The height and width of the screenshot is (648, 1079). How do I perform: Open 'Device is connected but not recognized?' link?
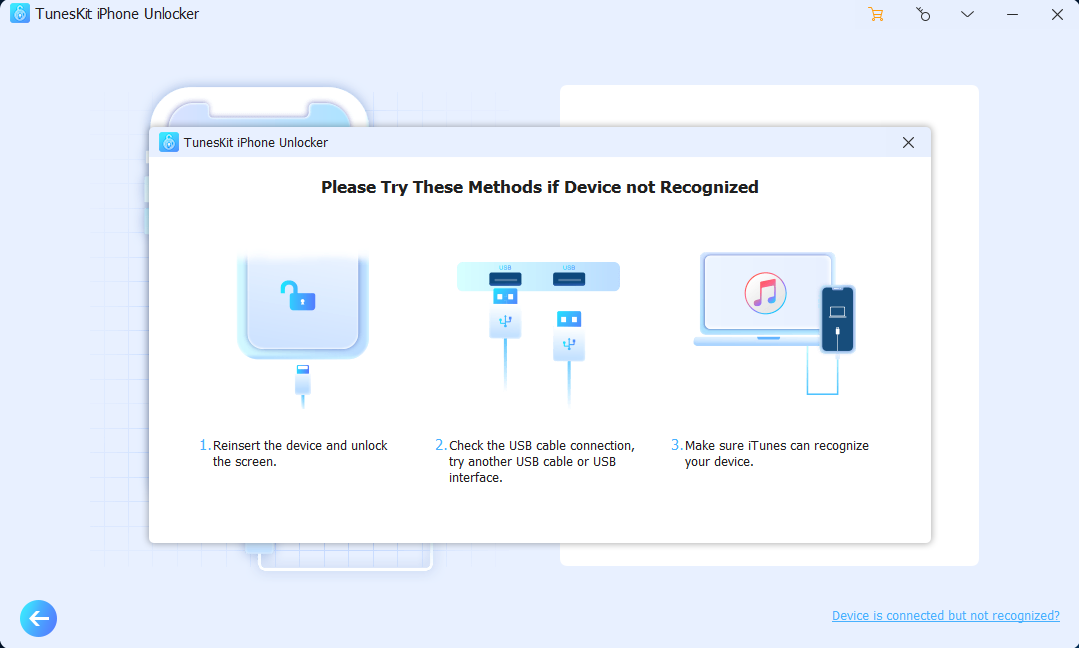pos(946,616)
